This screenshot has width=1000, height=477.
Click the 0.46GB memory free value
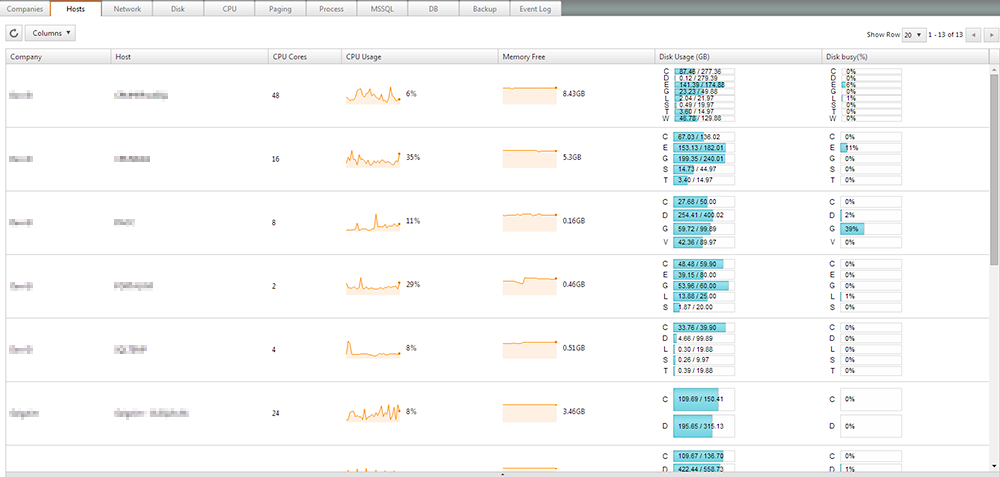[x=573, y=284]
